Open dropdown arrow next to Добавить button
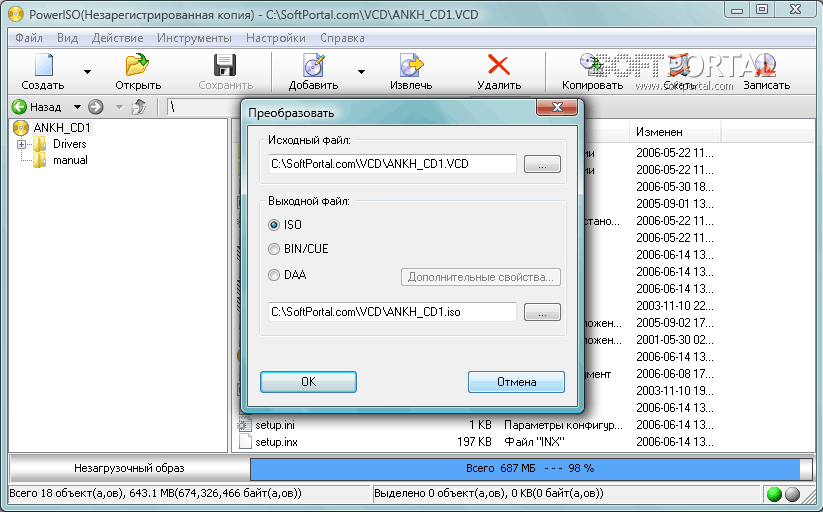 coord(361,72)
